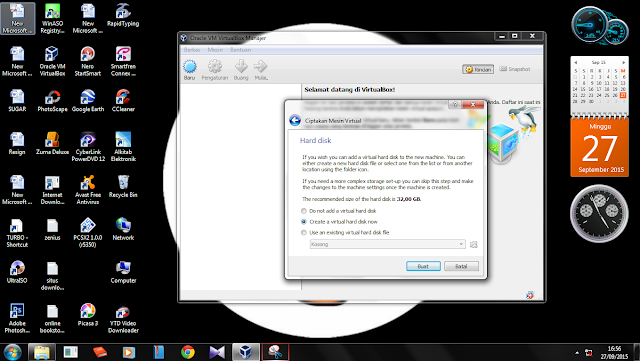
Task: Click the folder icon beside Kosong dropdown
Action: (x=473, y=244)
